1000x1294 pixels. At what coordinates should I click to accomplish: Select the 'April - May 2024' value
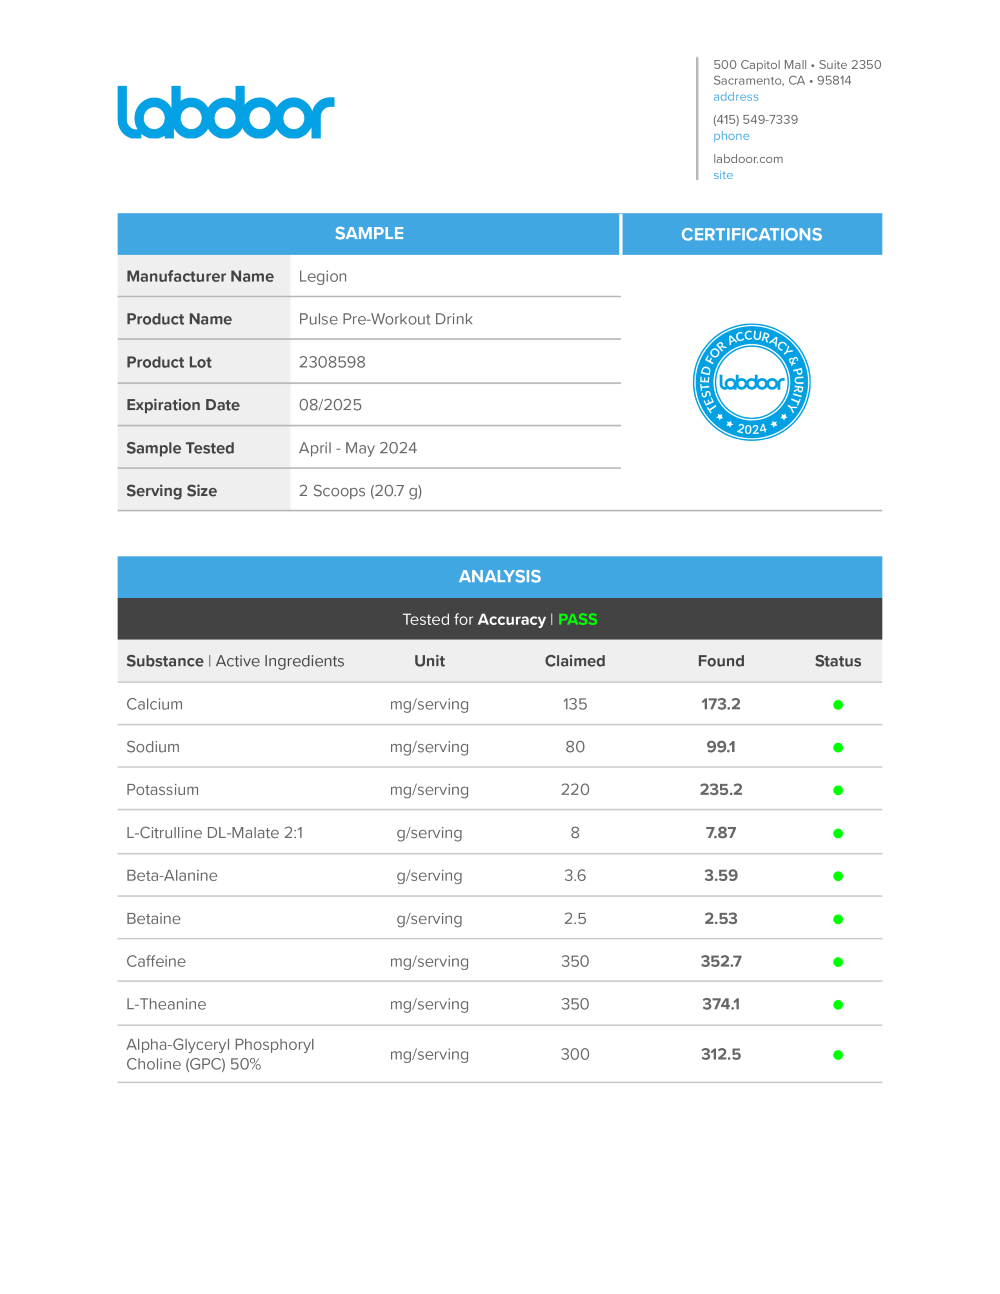click(358, 448)
